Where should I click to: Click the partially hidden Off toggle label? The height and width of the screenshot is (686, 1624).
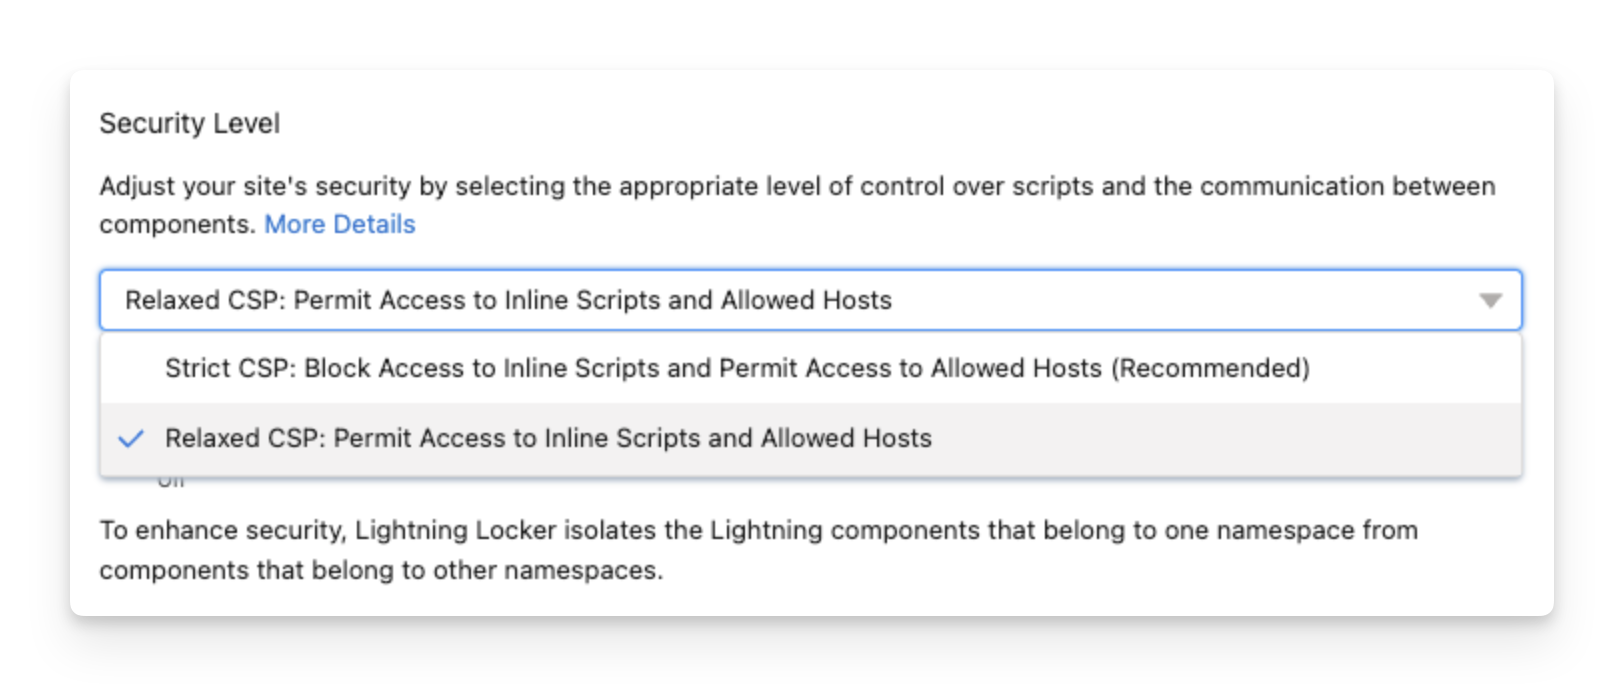tap(171, 482)
